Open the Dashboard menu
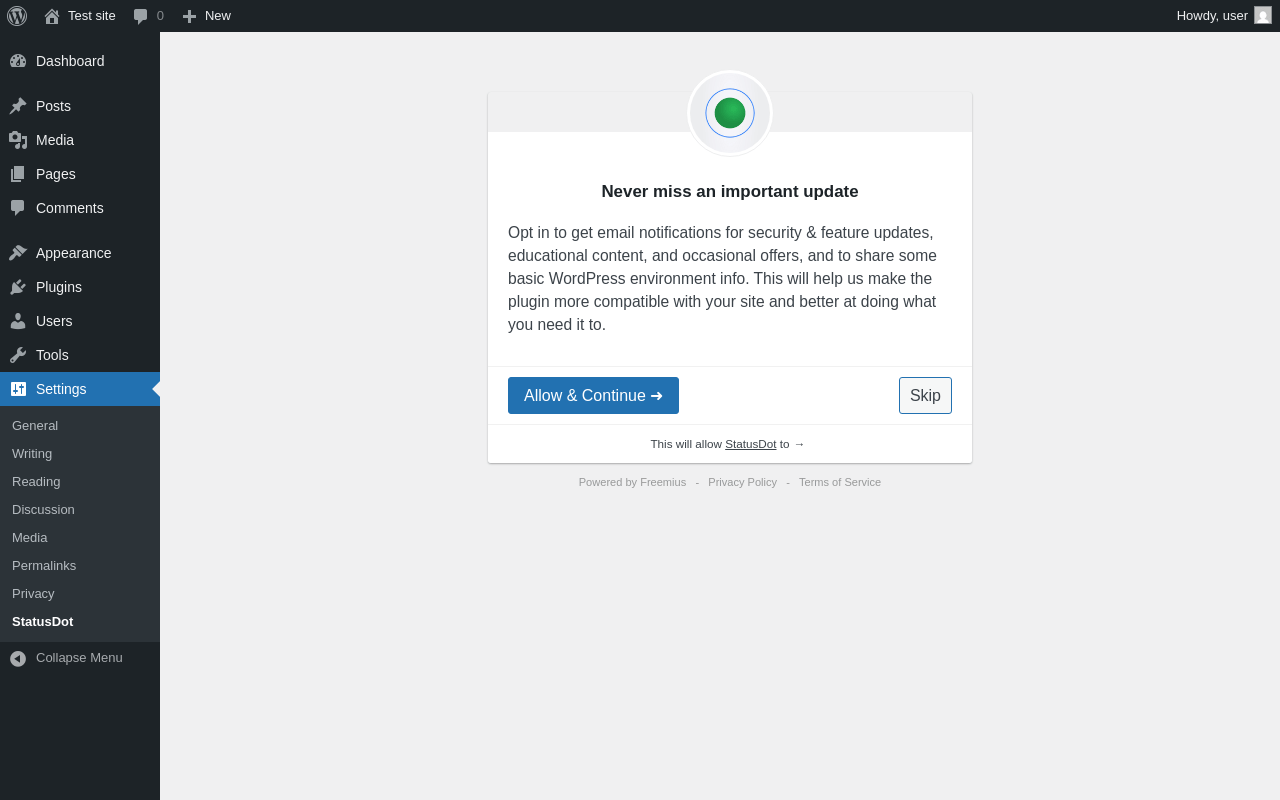1280x800 pixels. [x=70, y=61]
